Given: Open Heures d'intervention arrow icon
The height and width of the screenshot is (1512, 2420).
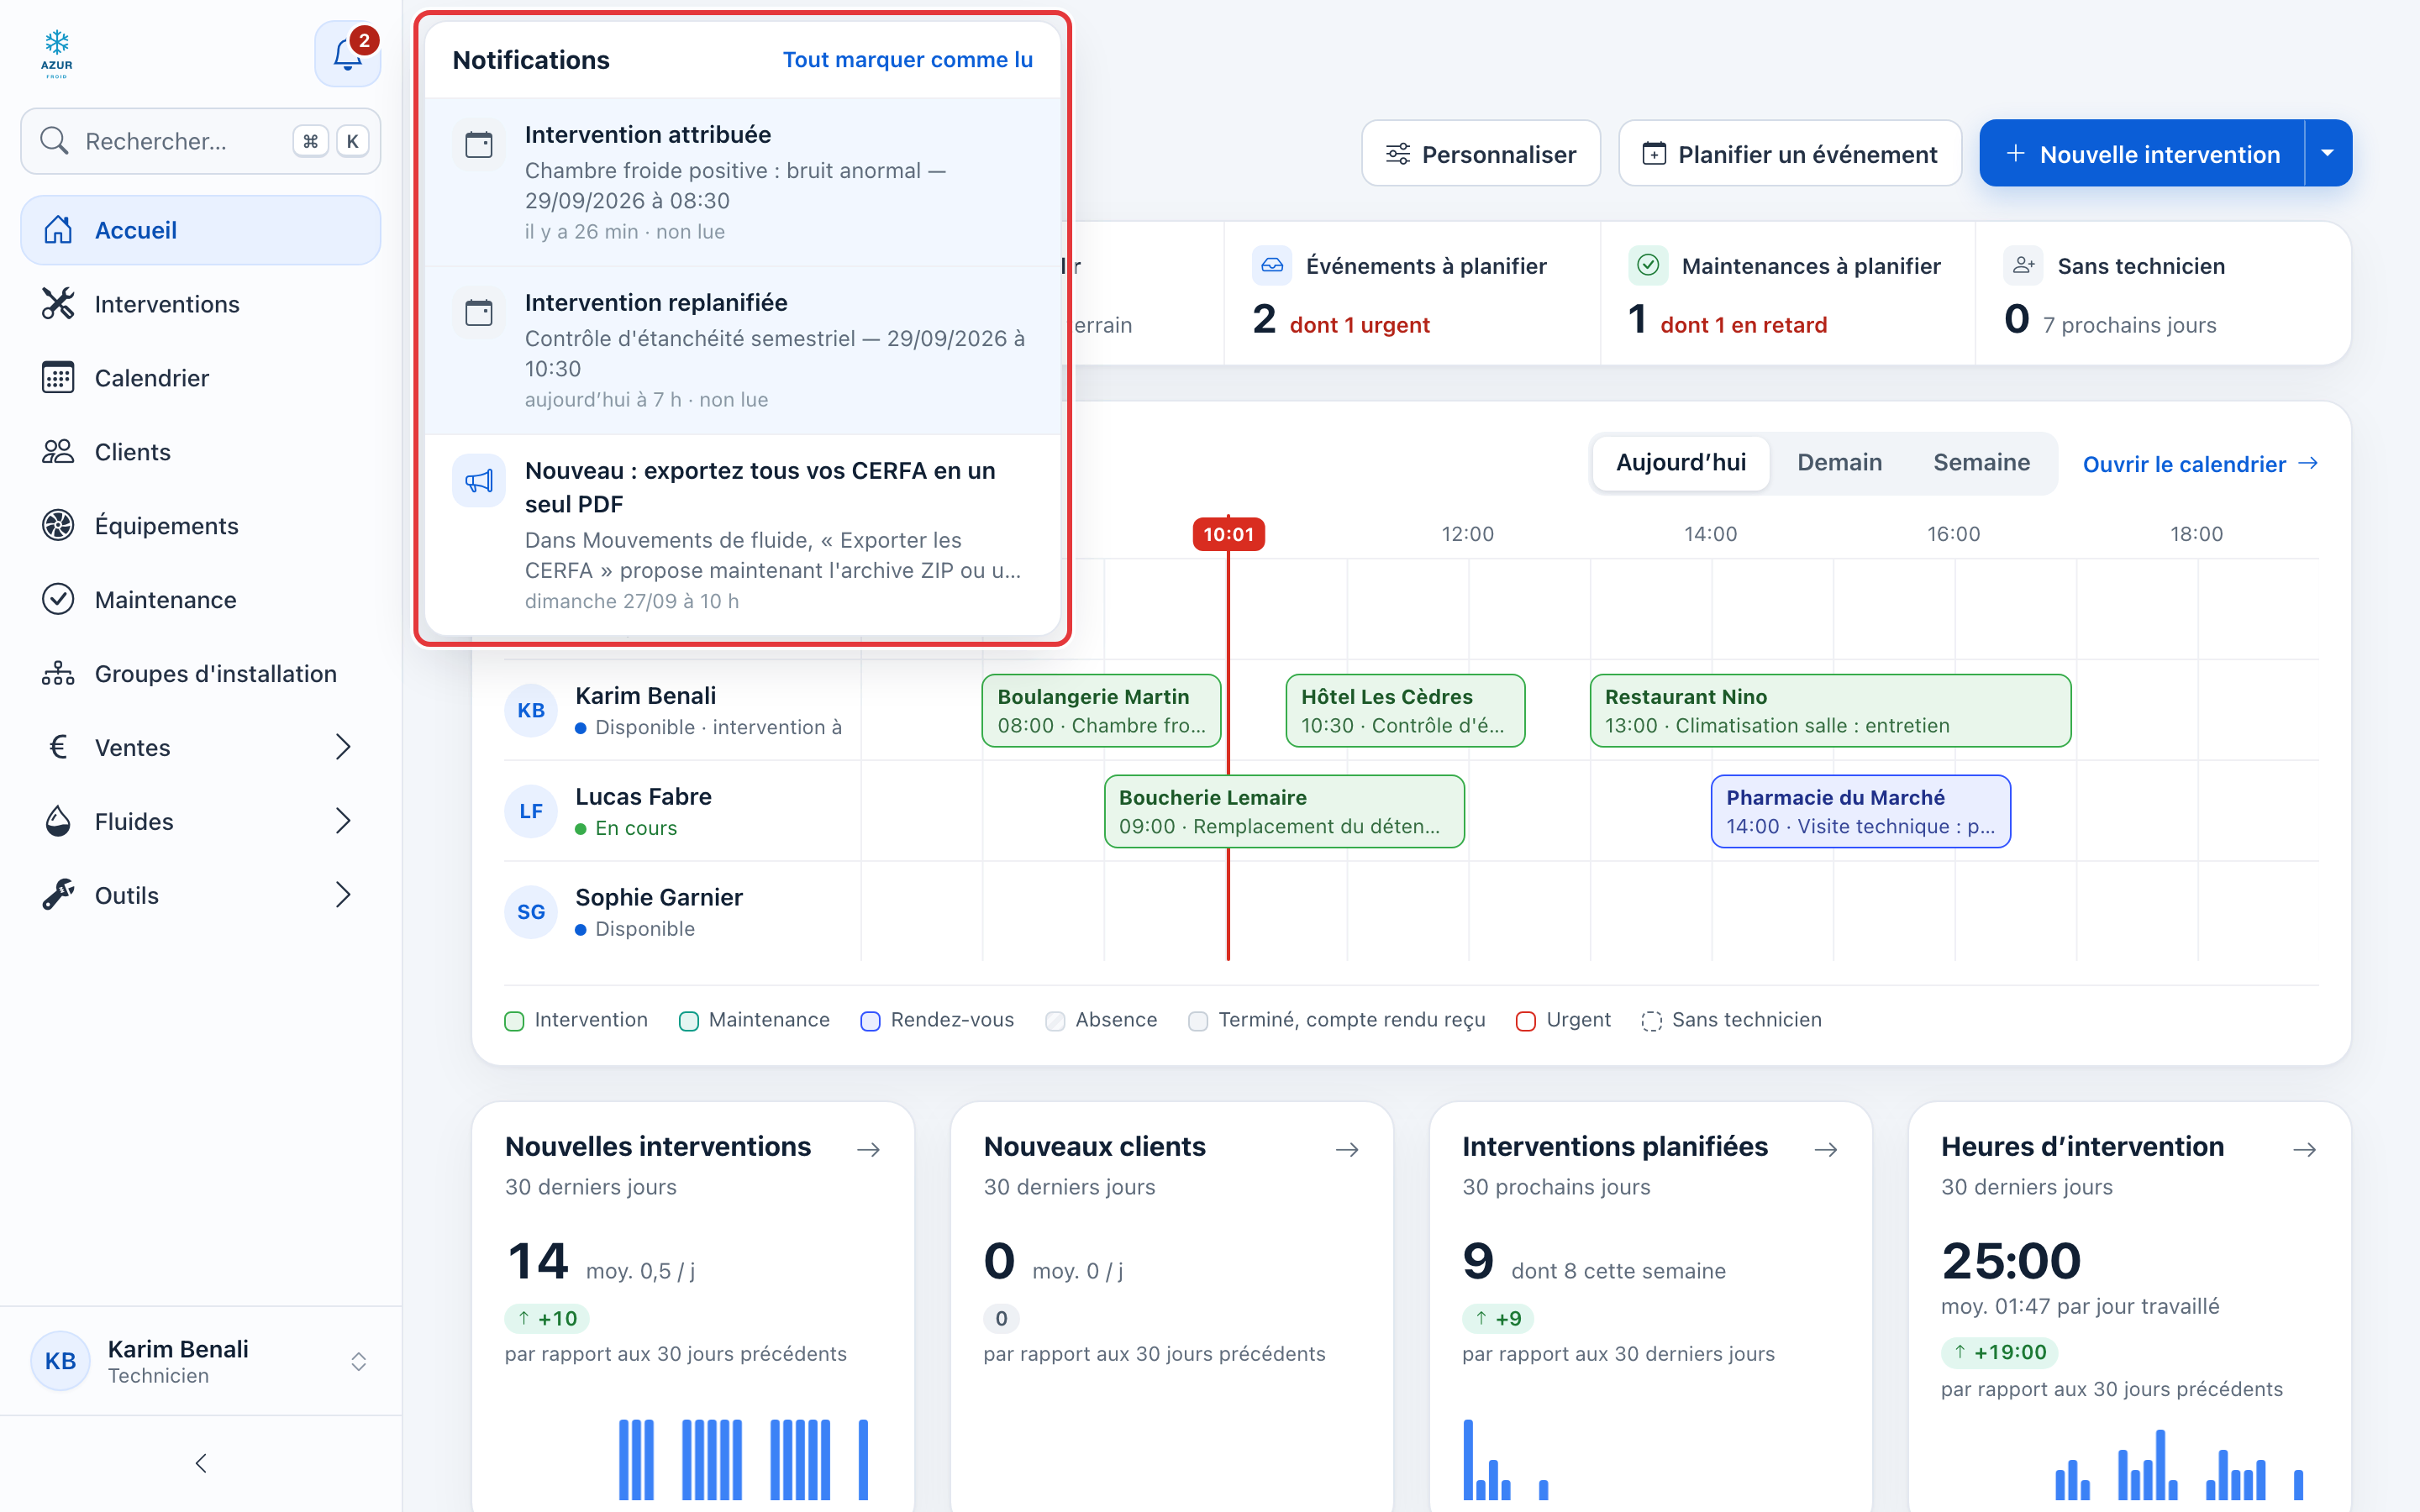Looking at the screenshot, I should [x=2305, y=1149].
